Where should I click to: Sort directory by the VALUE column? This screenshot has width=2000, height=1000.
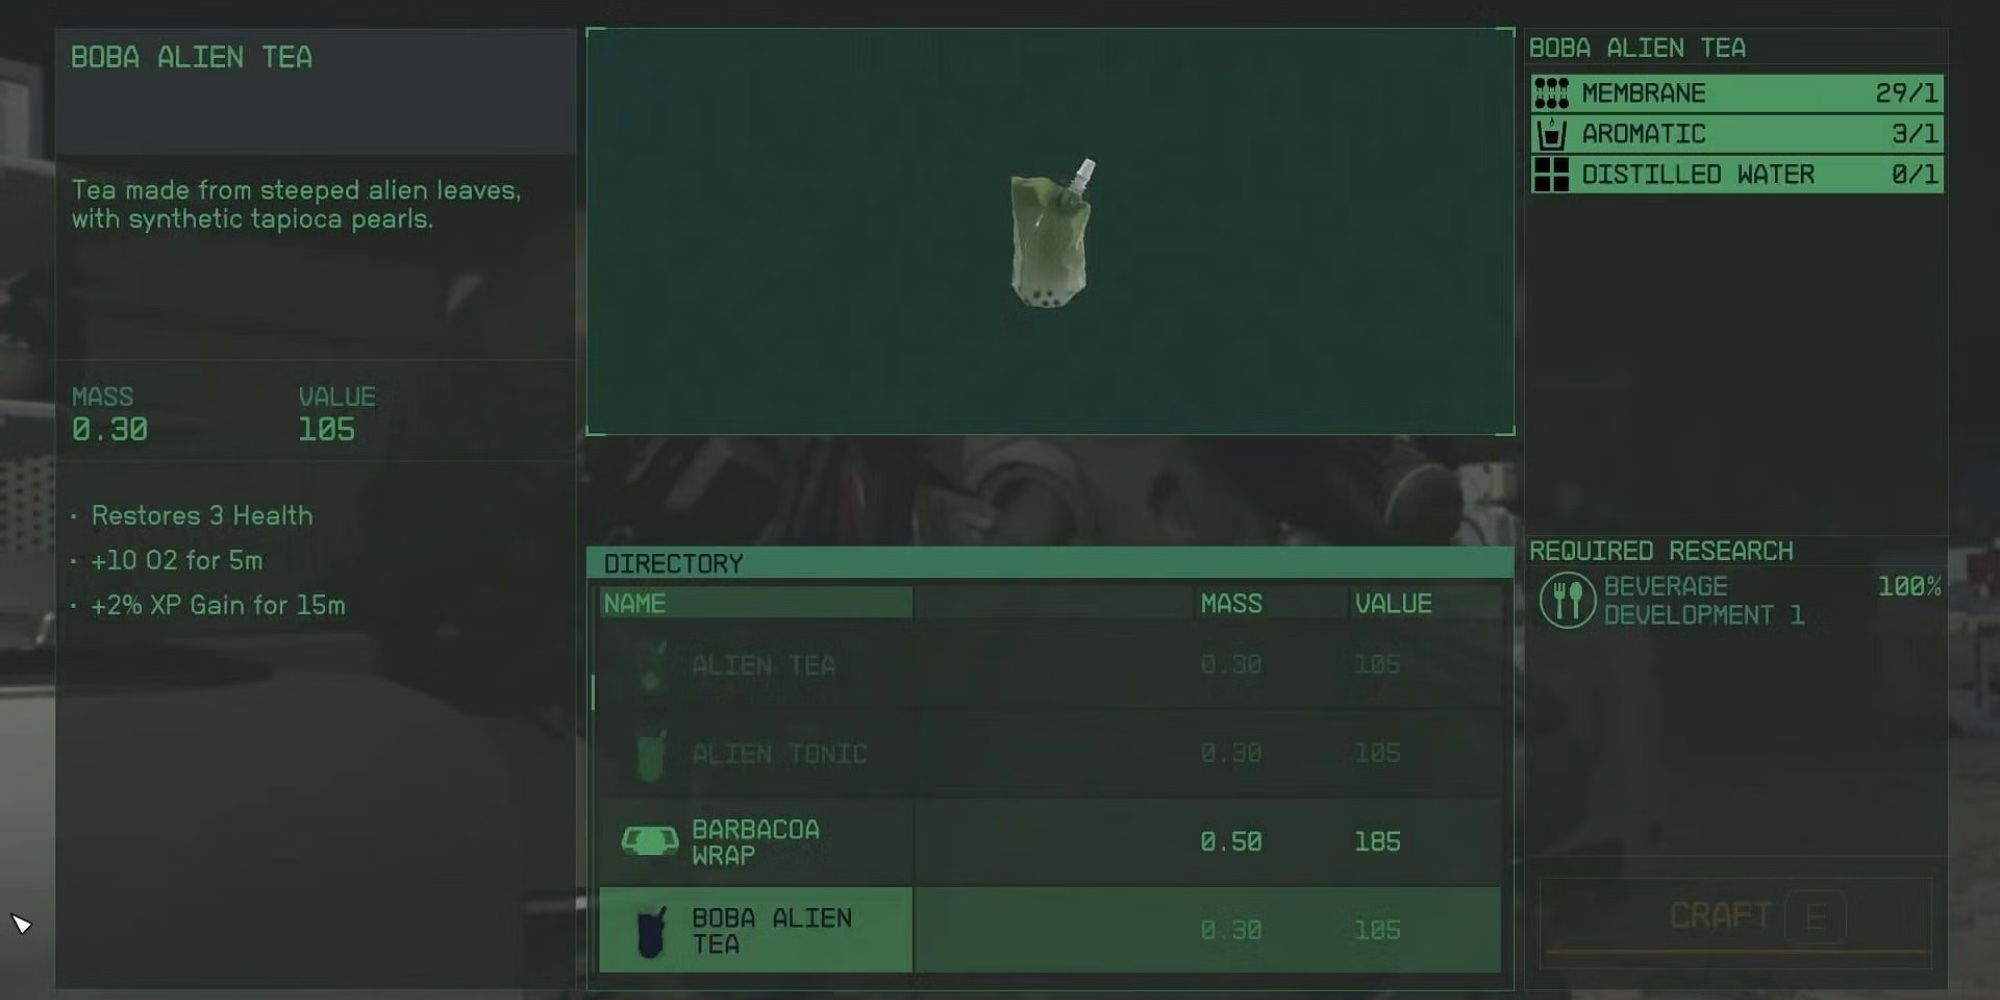1393,603
